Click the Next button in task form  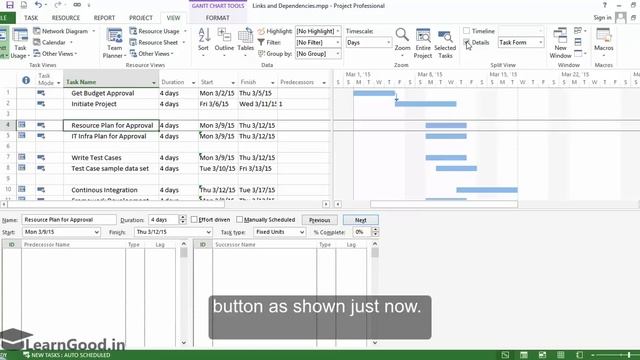(x=360, y=220)
